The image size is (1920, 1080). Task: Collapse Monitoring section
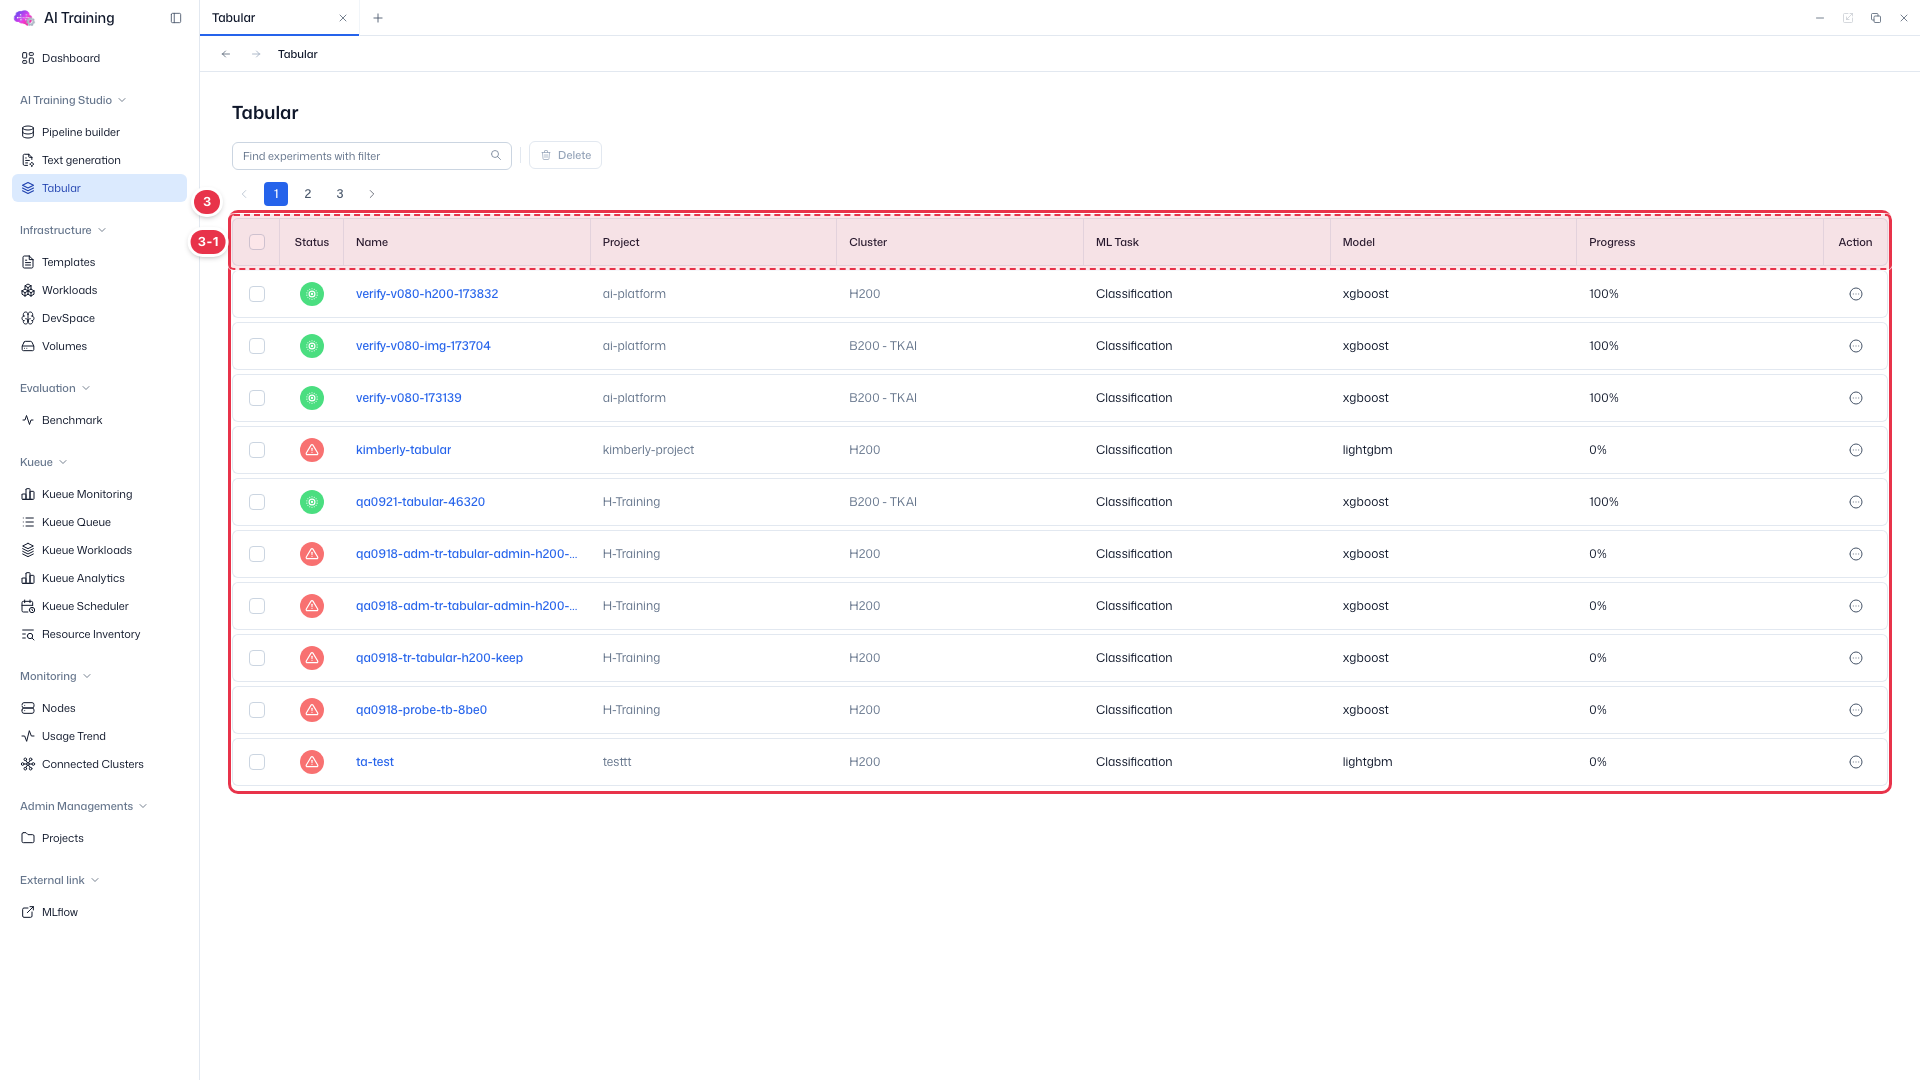pyautogui.click(x=56, y=676)
